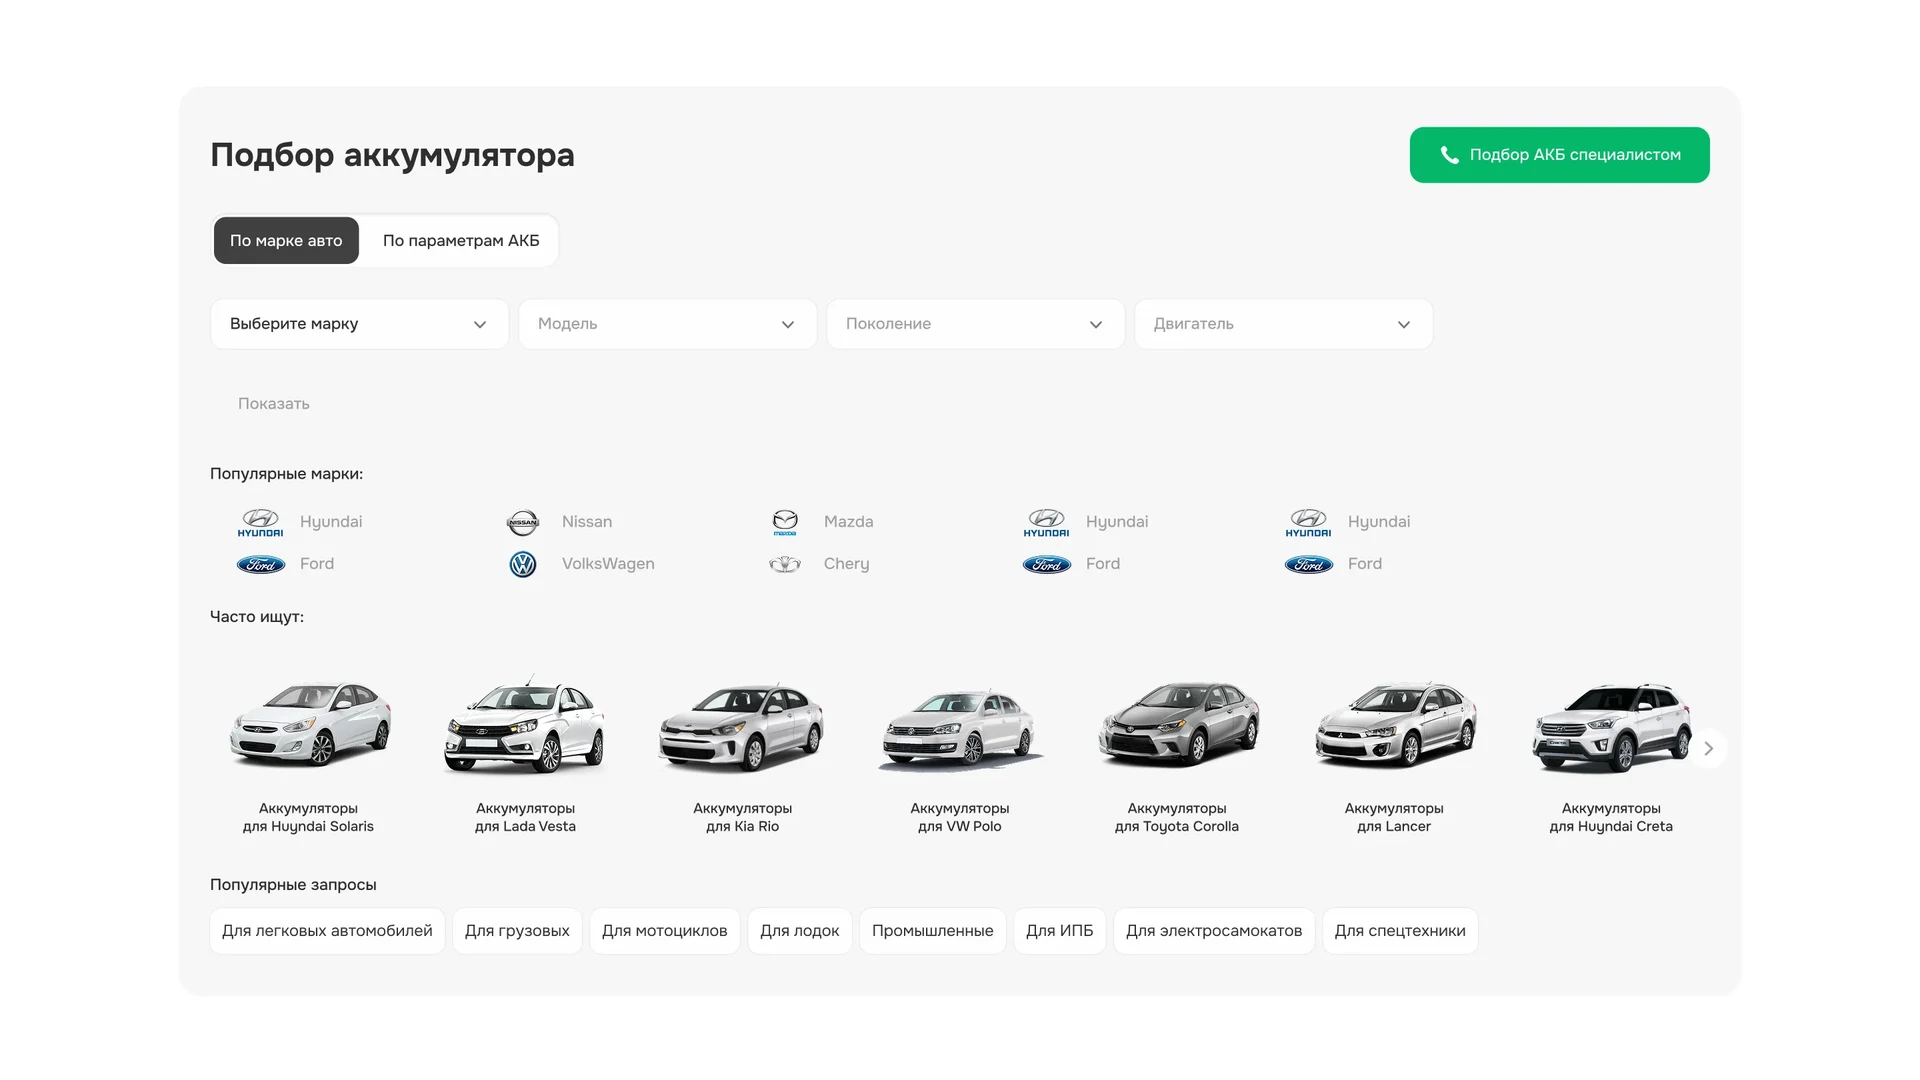This screenshot has width=1920, height=1080.
Task: Select the Kia Rio car image
Action: point(742,727)
